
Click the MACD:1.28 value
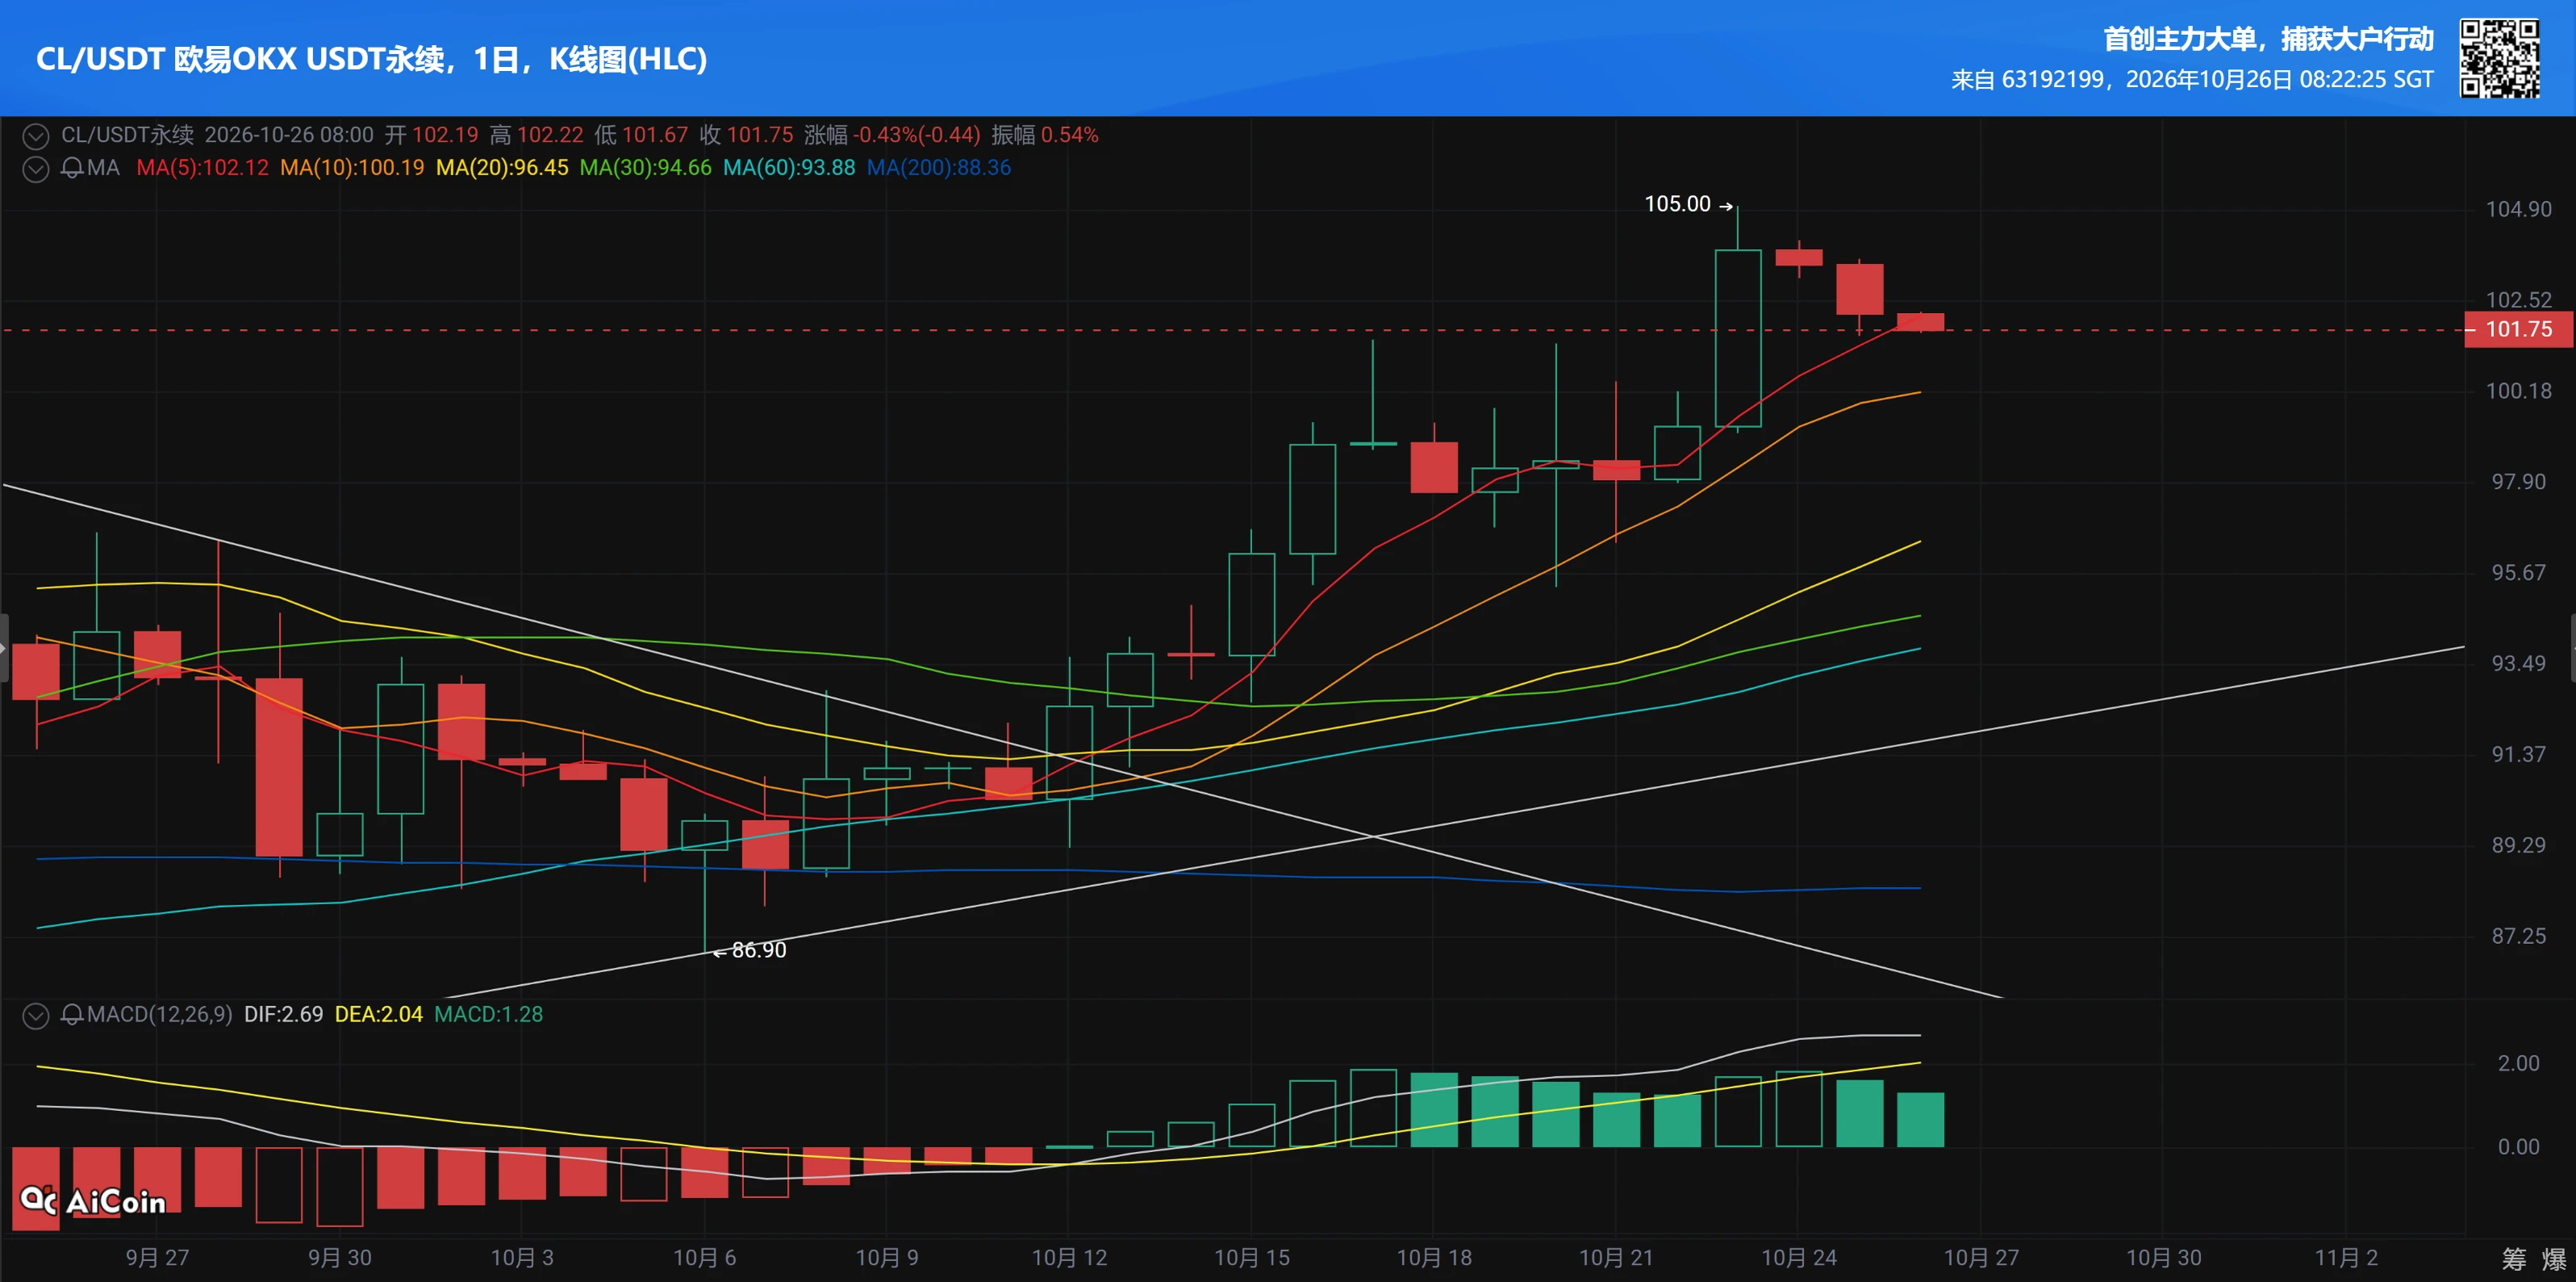click(489, 1015)
